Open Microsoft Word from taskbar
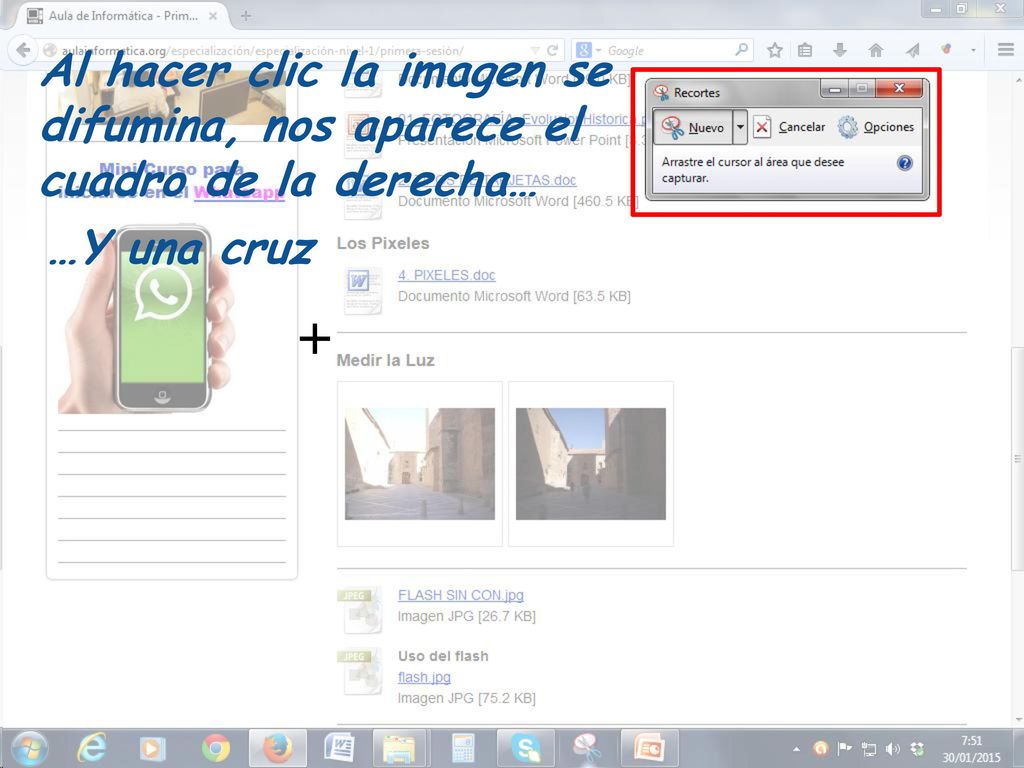The width and height of the screenshot is (1024, 768). point(339,748)
